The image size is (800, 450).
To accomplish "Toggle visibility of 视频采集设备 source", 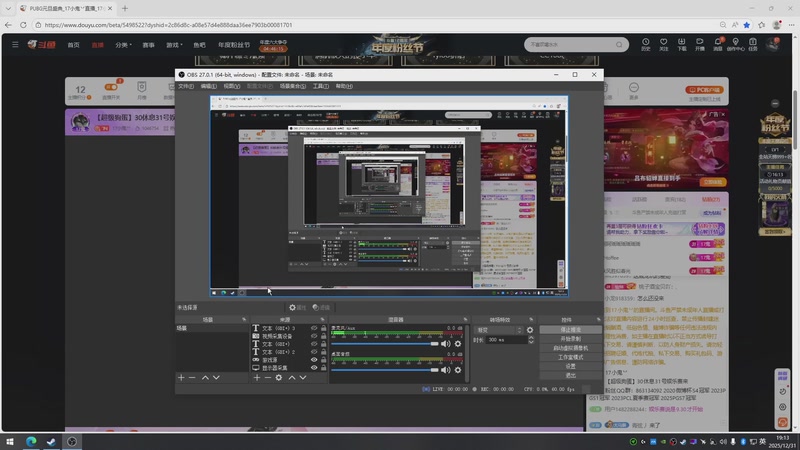I will 314,336.
